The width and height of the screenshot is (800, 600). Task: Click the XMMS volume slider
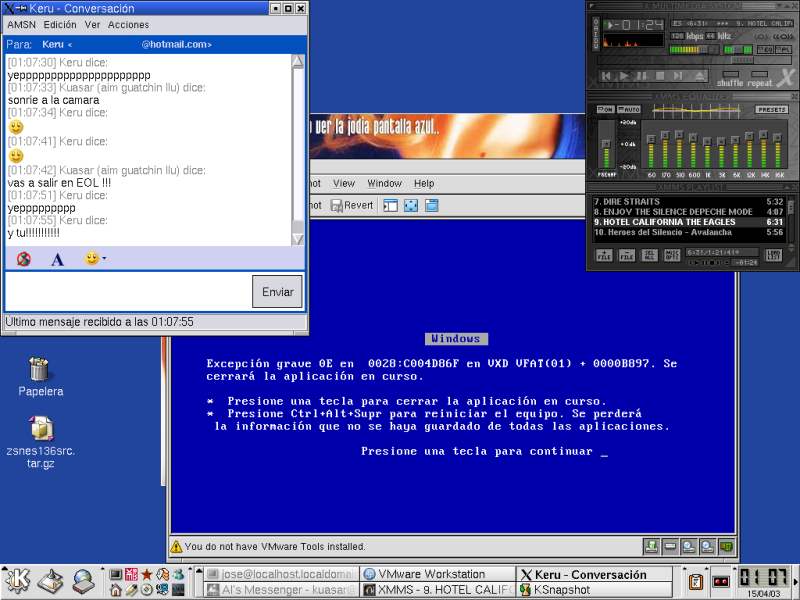693,49
